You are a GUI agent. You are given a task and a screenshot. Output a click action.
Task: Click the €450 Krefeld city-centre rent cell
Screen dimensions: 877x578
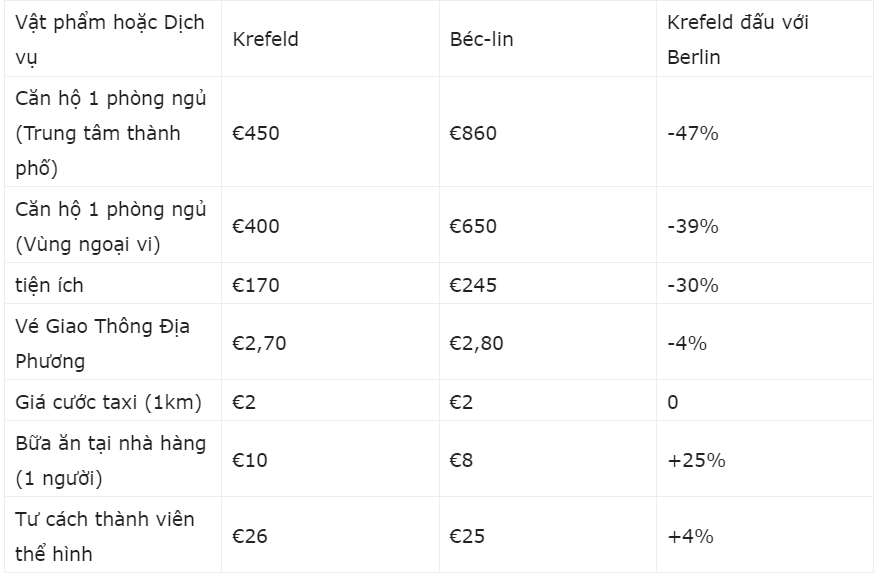point(256,133)
